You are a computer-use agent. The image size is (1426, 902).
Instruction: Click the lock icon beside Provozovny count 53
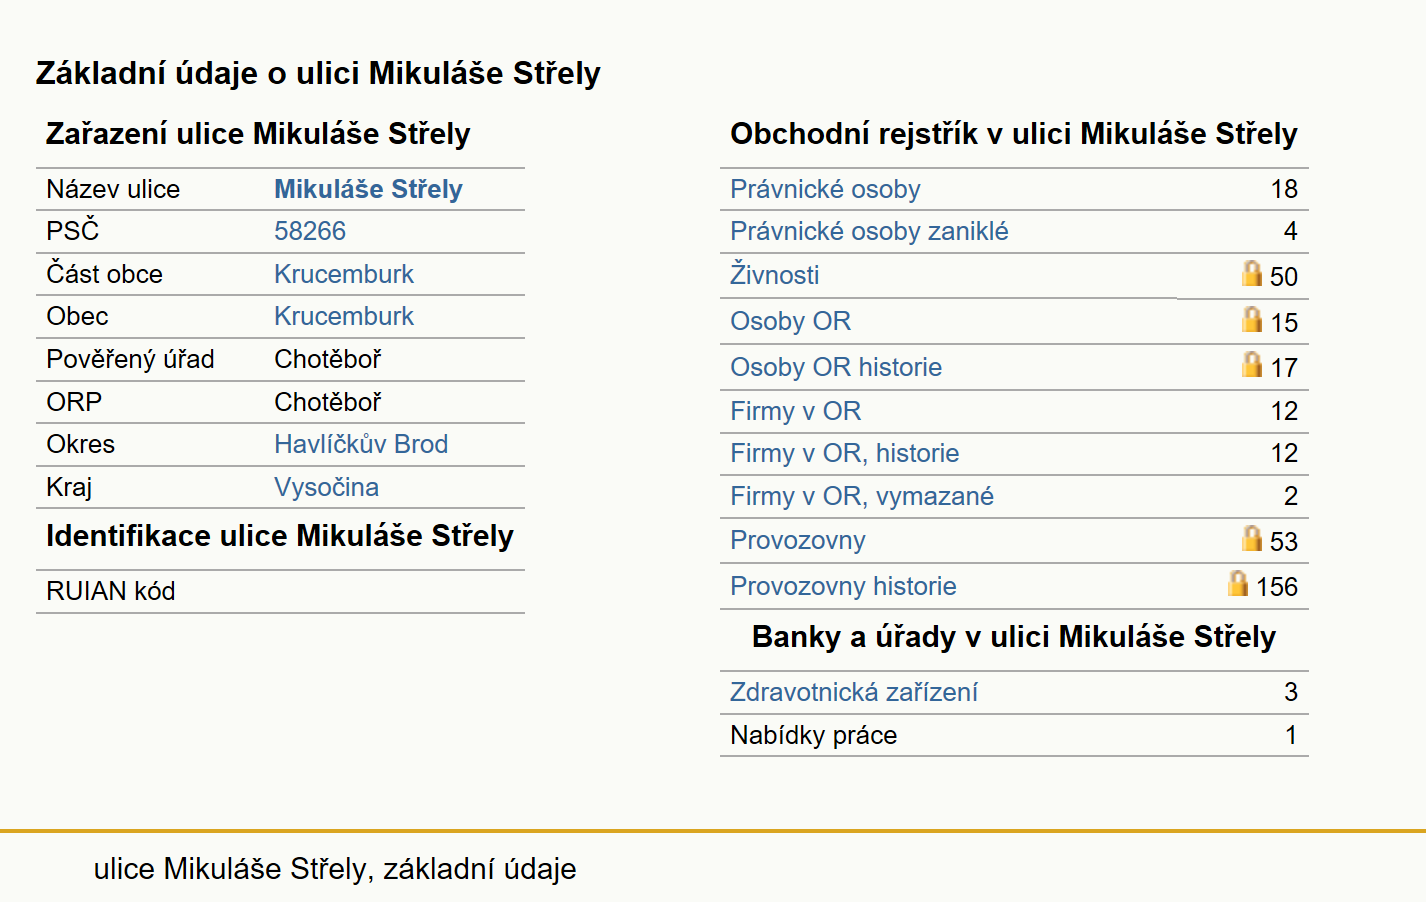pyautogui.click(x=1252, y=538)
